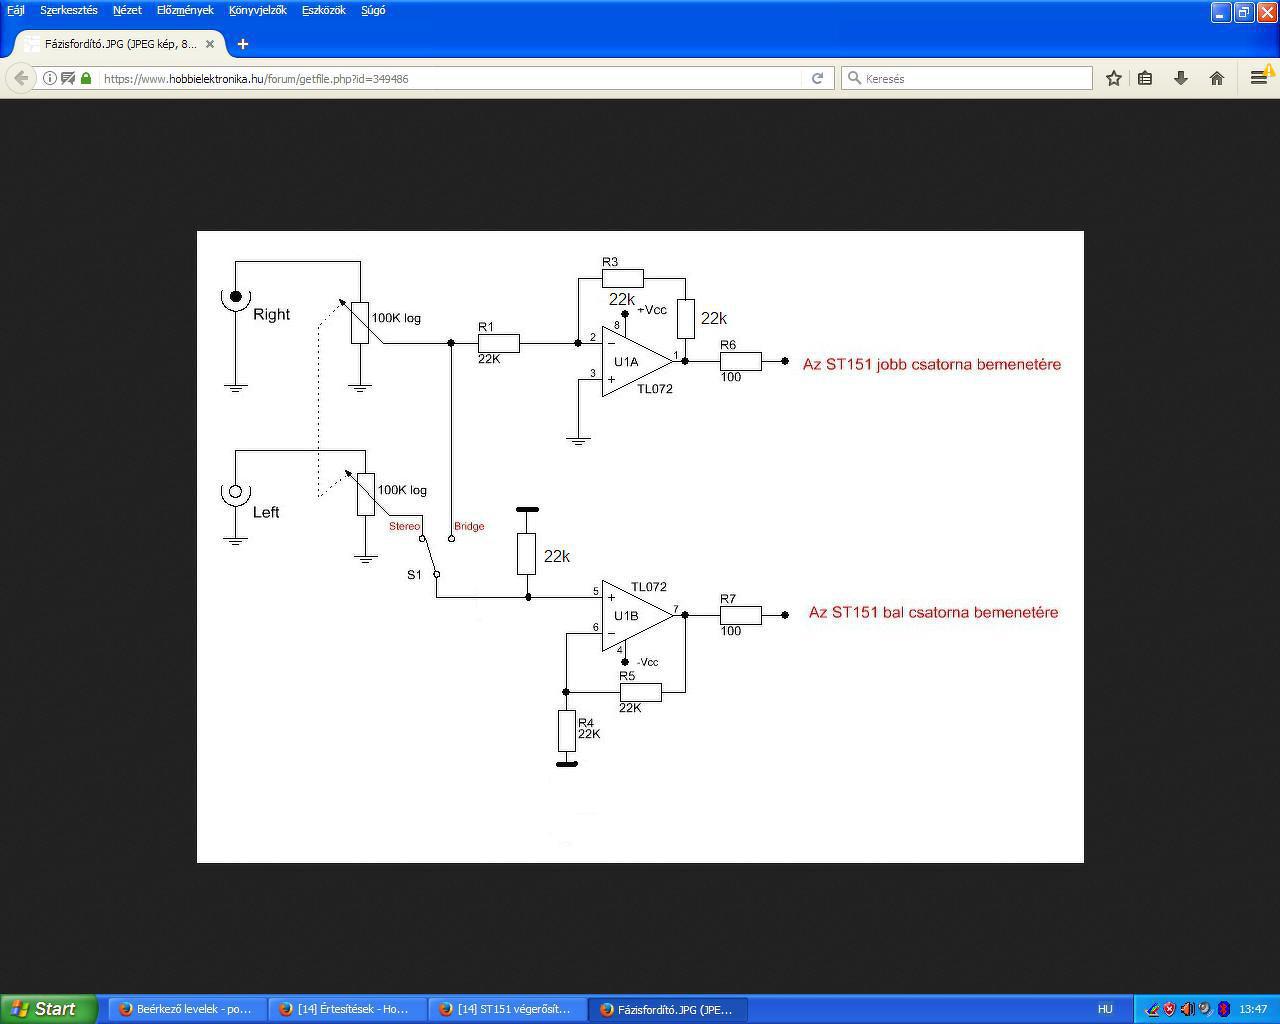
Task: Click the HU language indicator
Action: point(1105,1009)
